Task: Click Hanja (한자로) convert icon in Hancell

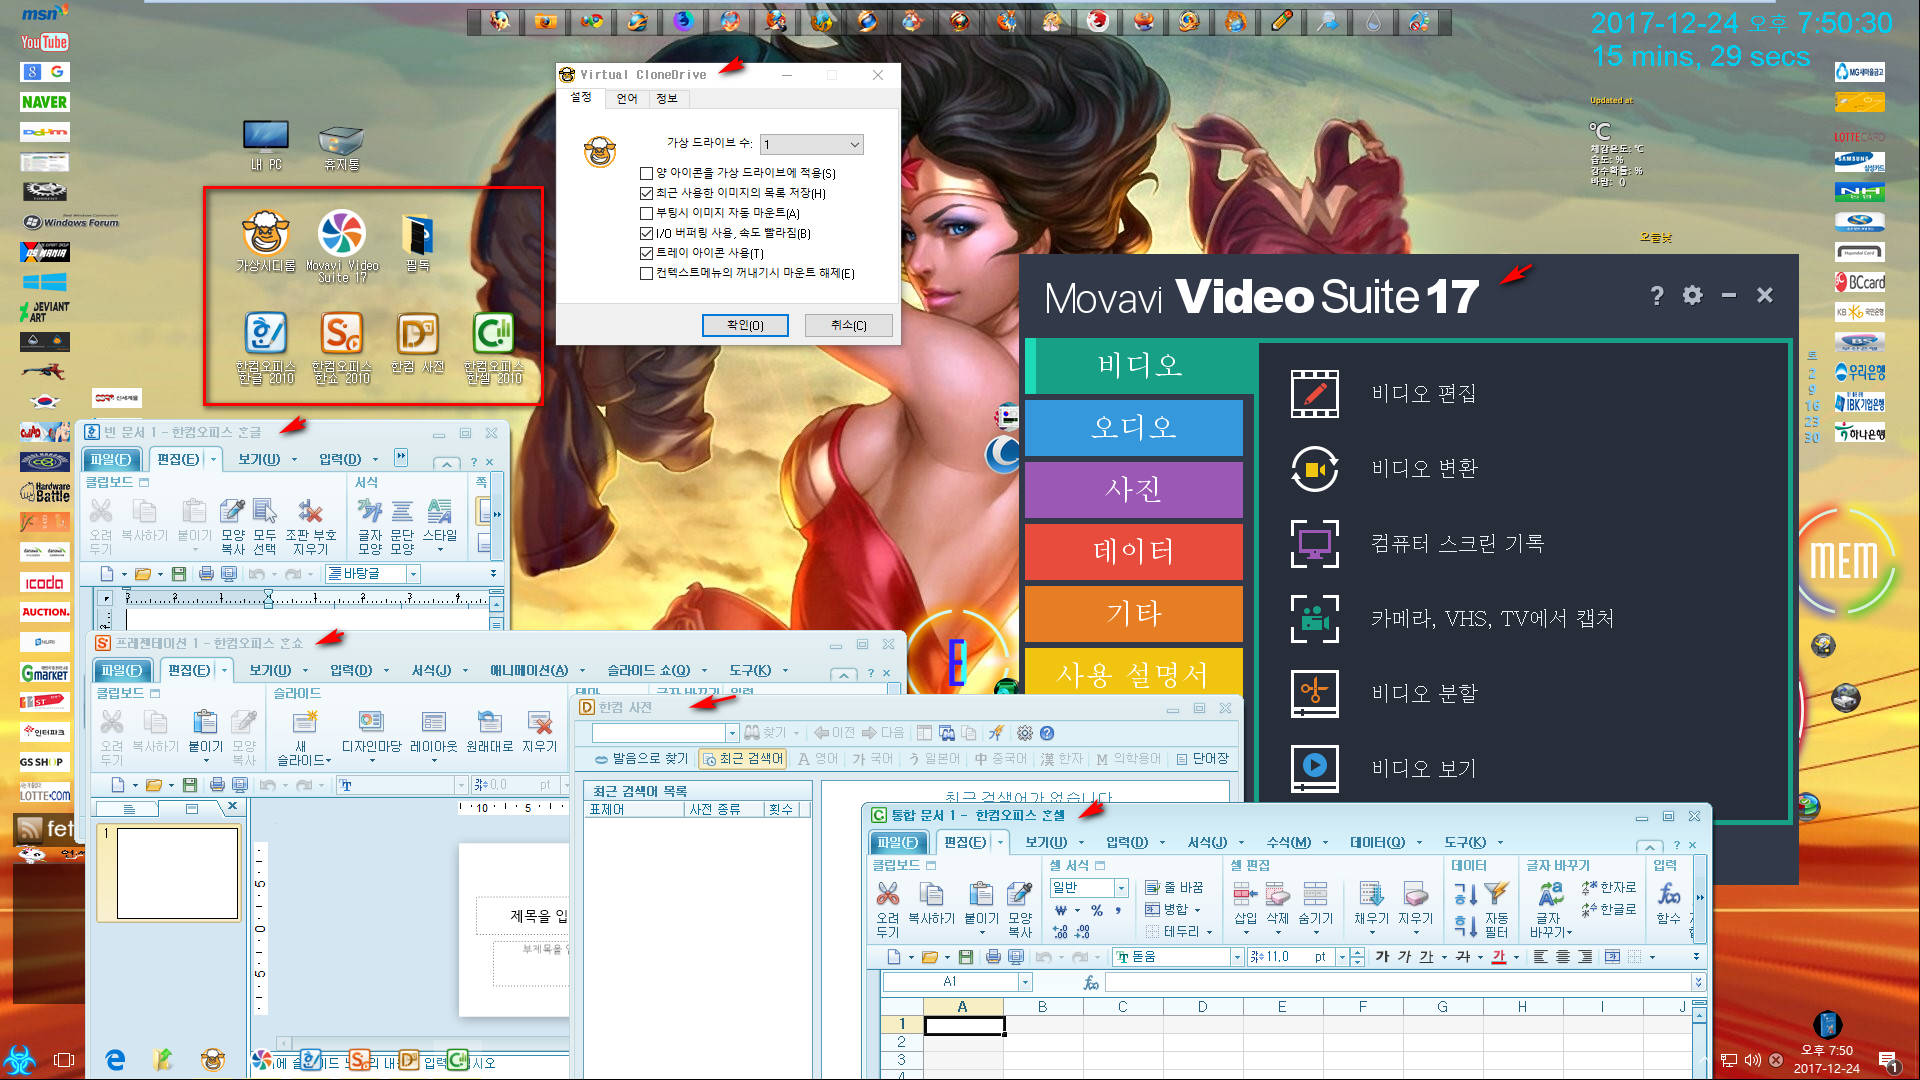Action: pyautogui.click(x=1609, y=887)
